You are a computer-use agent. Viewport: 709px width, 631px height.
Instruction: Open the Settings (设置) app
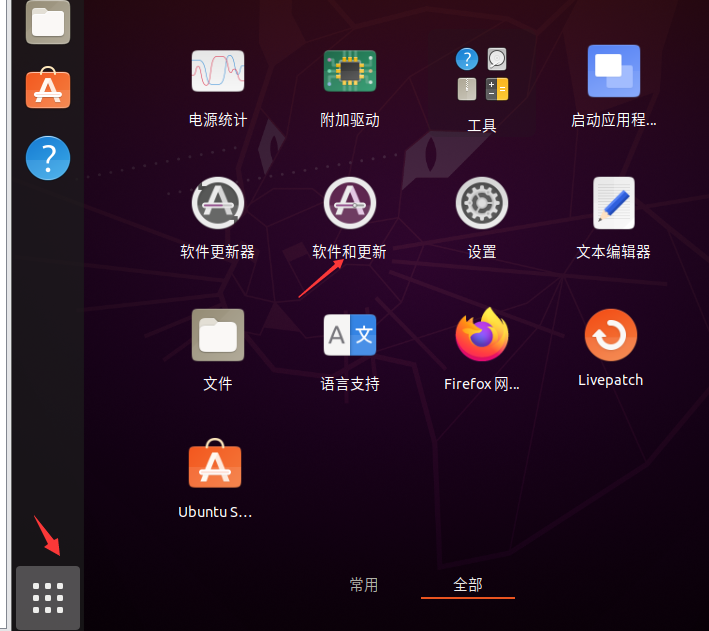click(482, 203)
